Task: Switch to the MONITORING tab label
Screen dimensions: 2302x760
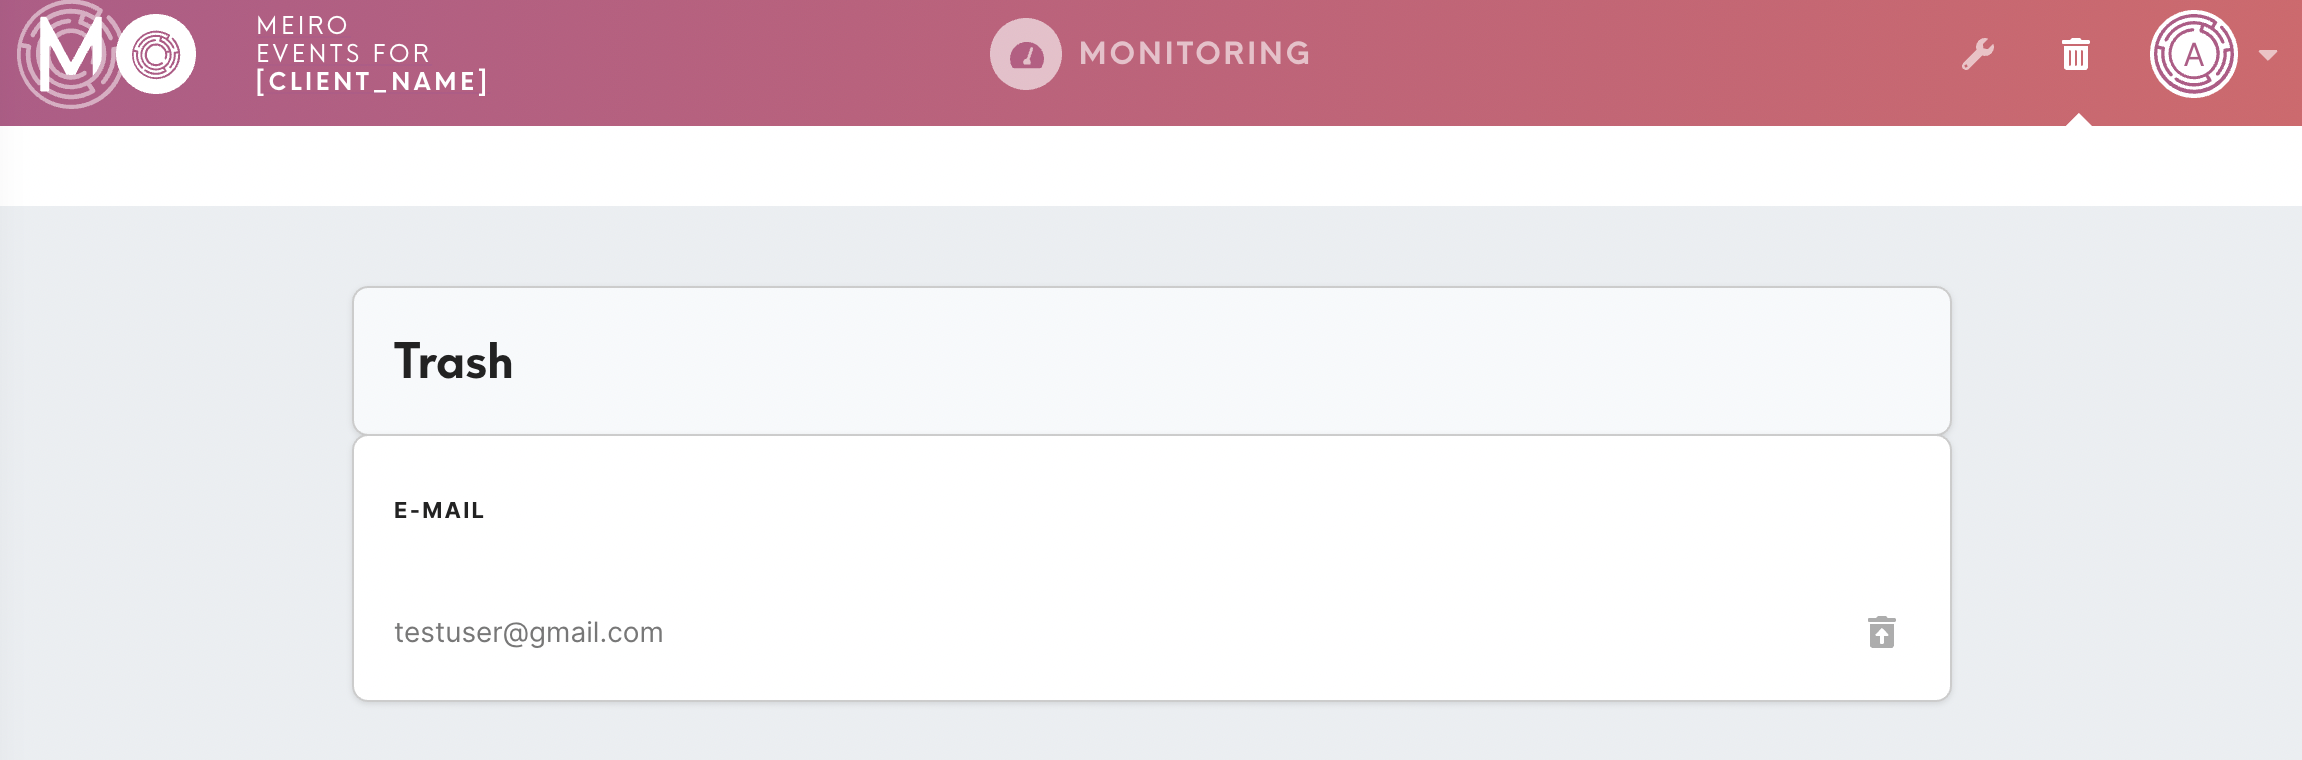Action: coord(1195,53)
